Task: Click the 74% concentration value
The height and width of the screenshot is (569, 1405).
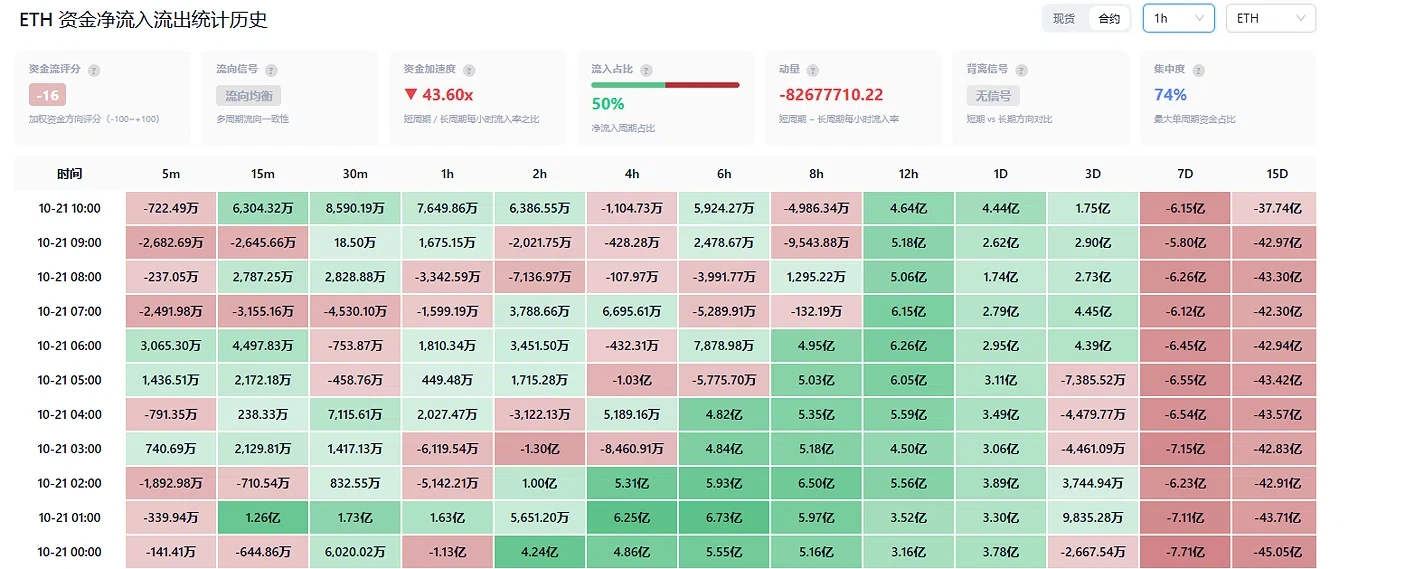Action: click(x=1170, y=95)
